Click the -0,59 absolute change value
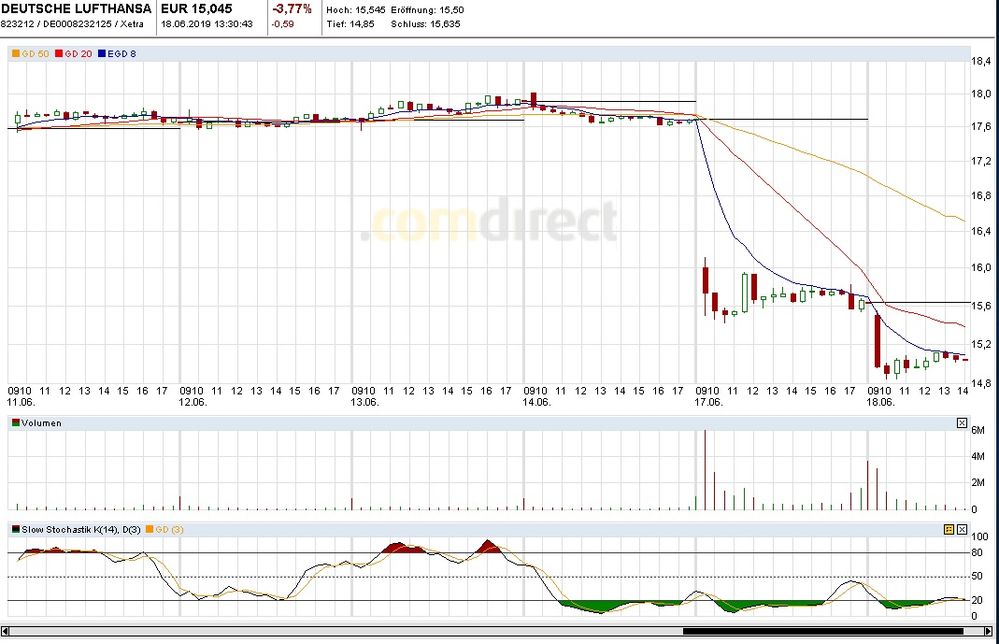 (x=283, y=24)
